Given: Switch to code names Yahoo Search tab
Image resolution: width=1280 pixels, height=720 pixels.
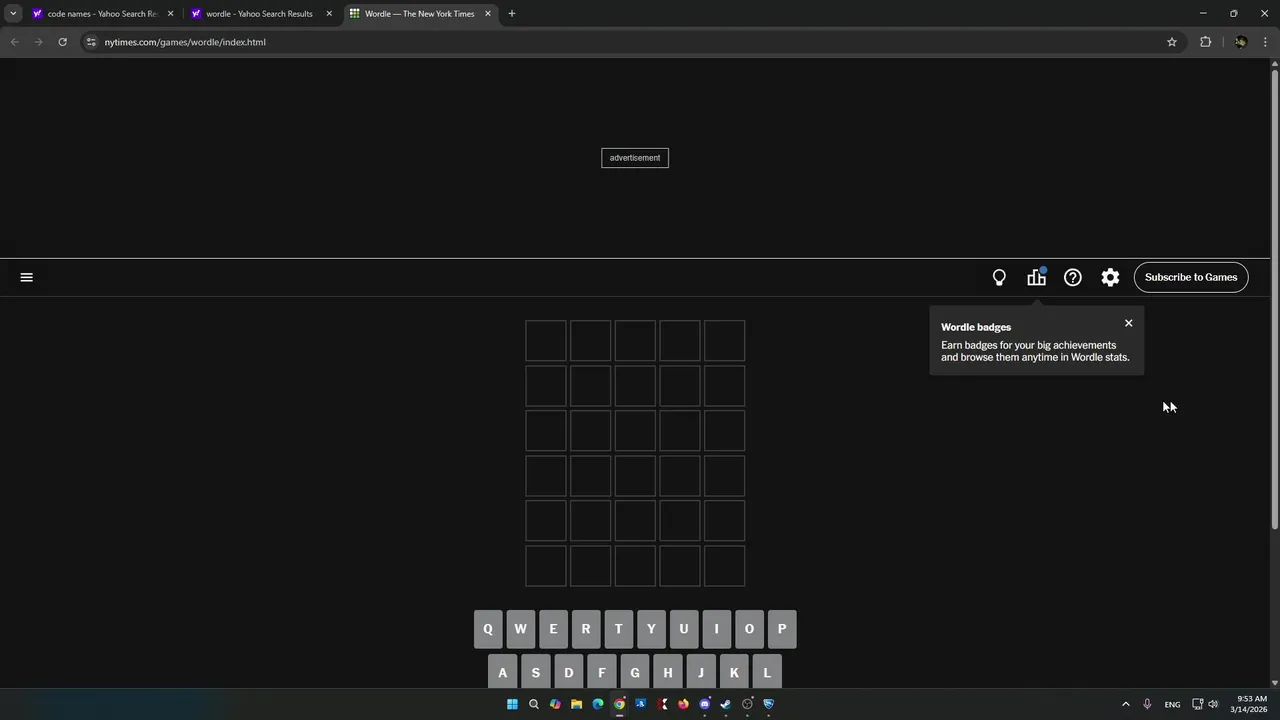Looking at the screenshot, I should 103,14.
